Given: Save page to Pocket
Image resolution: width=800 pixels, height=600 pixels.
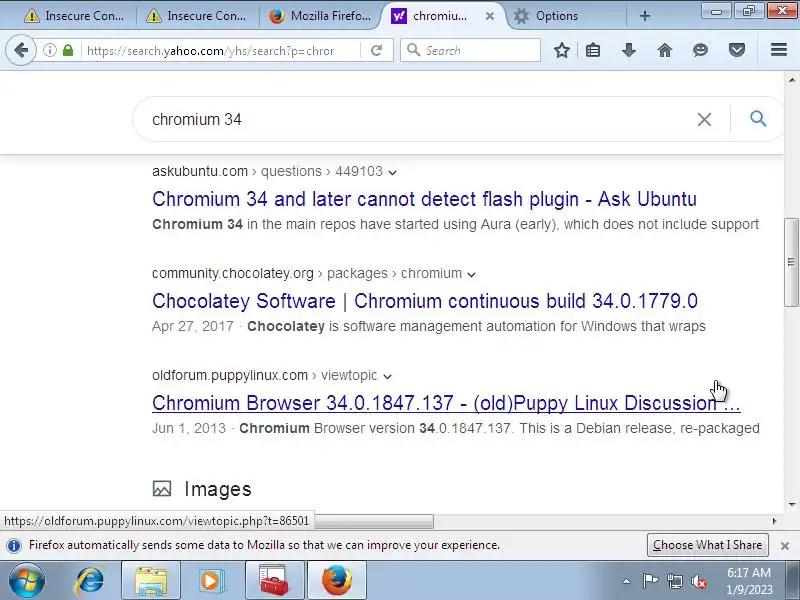Looking at the screenshot, I should pyautogui.click(x=737, y=50).
